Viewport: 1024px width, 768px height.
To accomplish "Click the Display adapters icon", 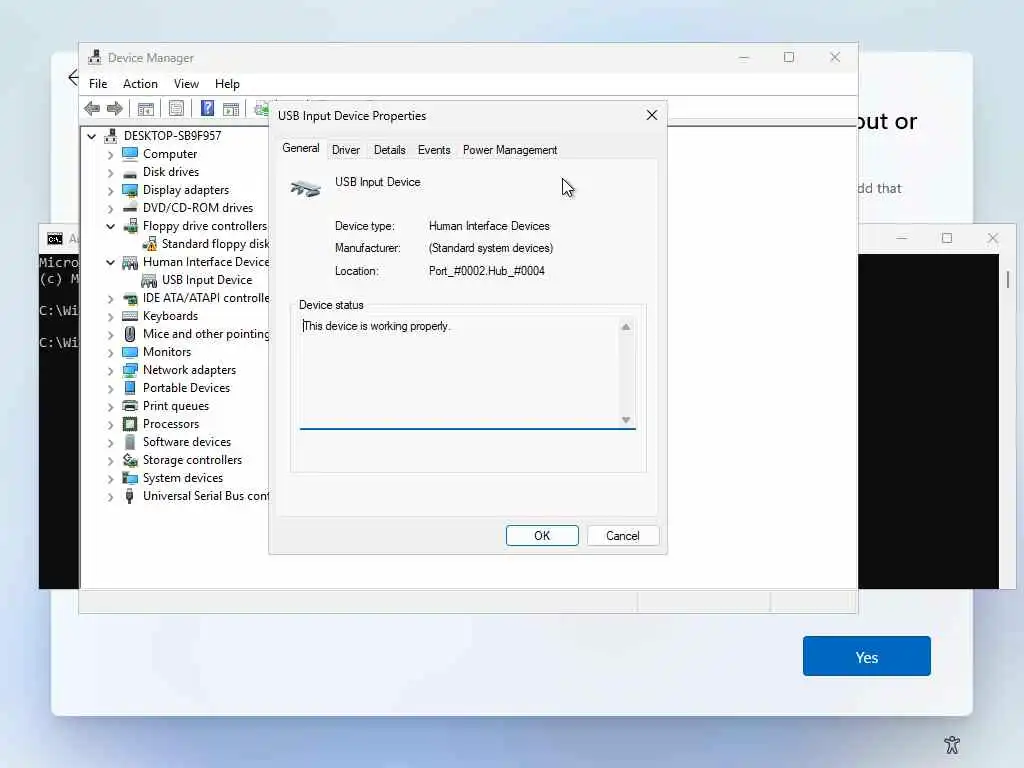I will pyautogui.click(x=130, y=190).
